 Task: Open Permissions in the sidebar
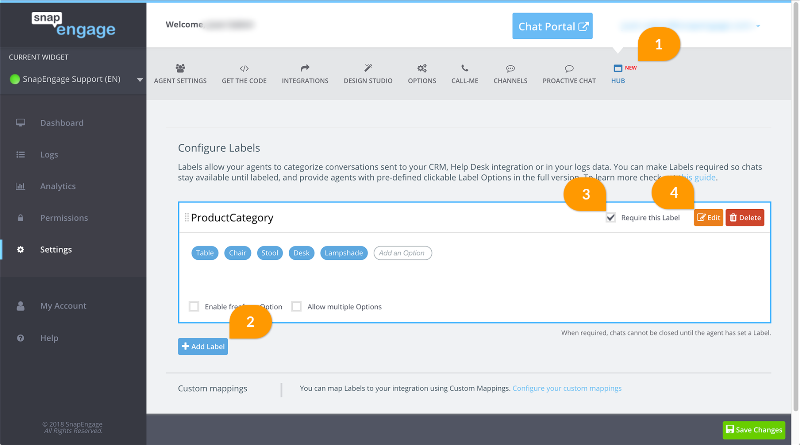(64, 218)
